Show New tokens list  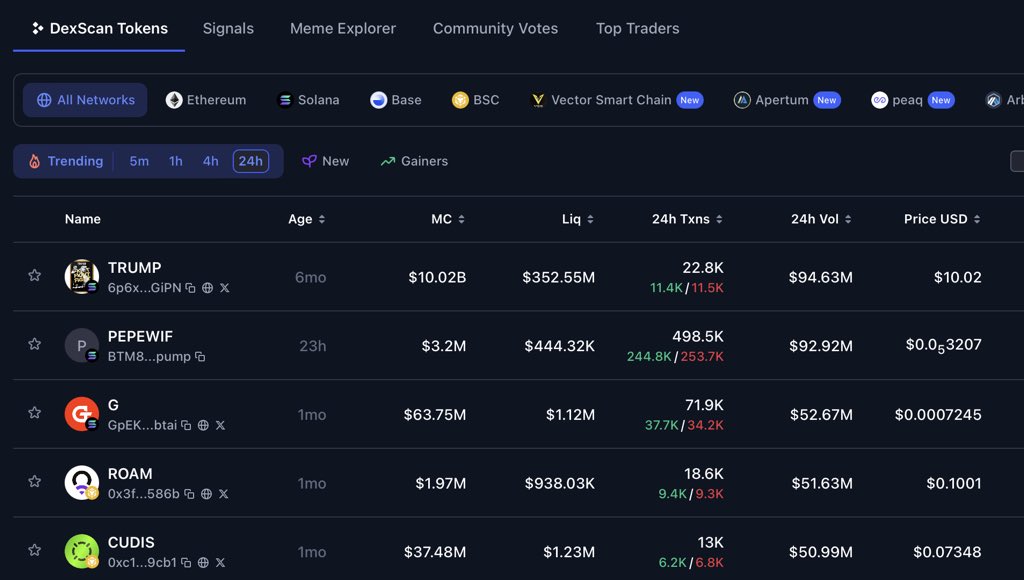[x=325, y=161]
